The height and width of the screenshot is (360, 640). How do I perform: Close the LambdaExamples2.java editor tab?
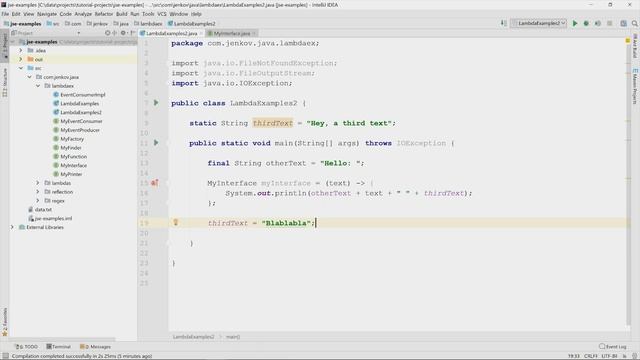(x=201, y=33)
